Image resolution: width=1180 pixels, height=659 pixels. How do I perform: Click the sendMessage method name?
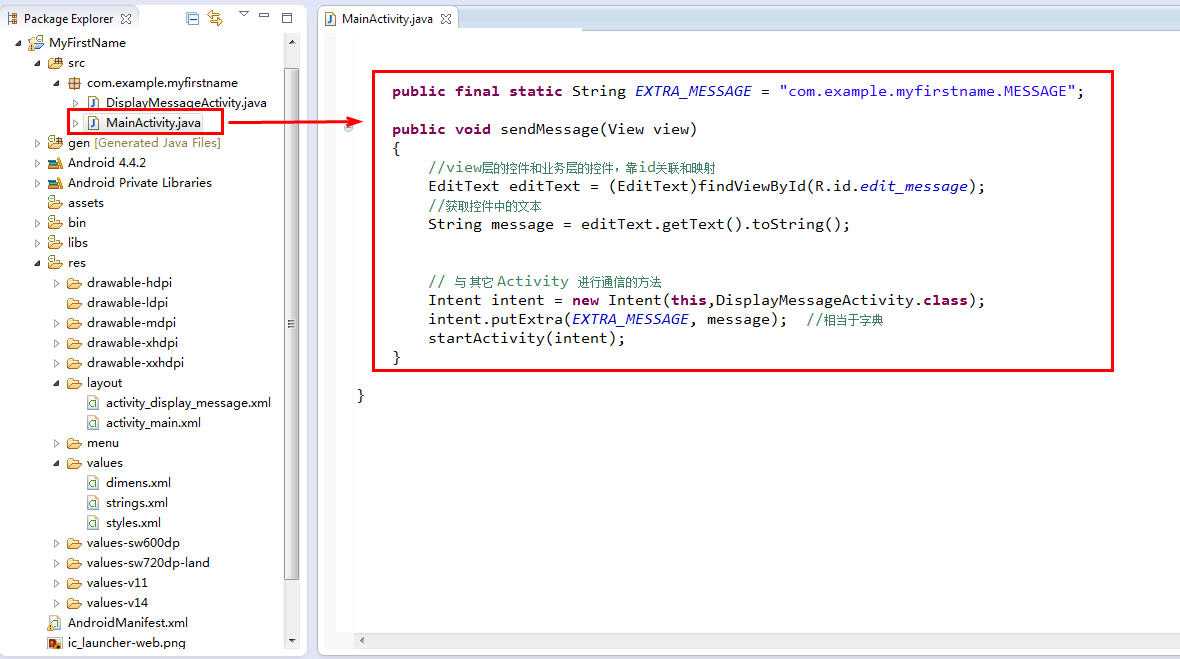[x=549, y=129]
